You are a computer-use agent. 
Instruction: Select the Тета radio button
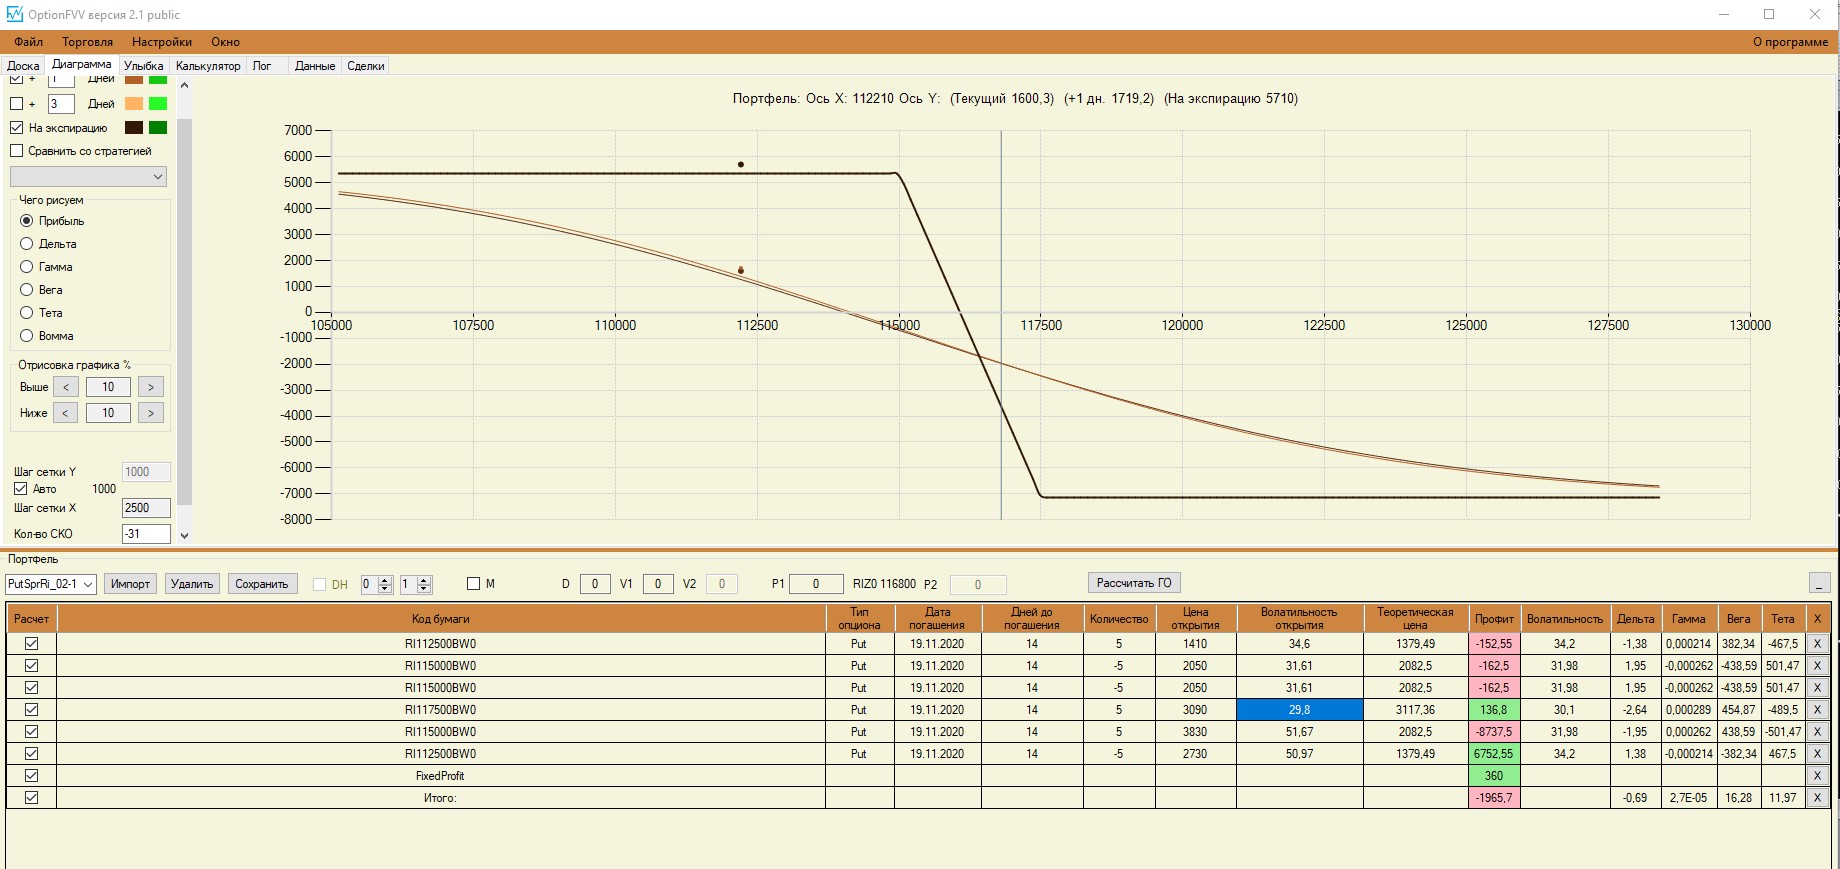[27, 313]
